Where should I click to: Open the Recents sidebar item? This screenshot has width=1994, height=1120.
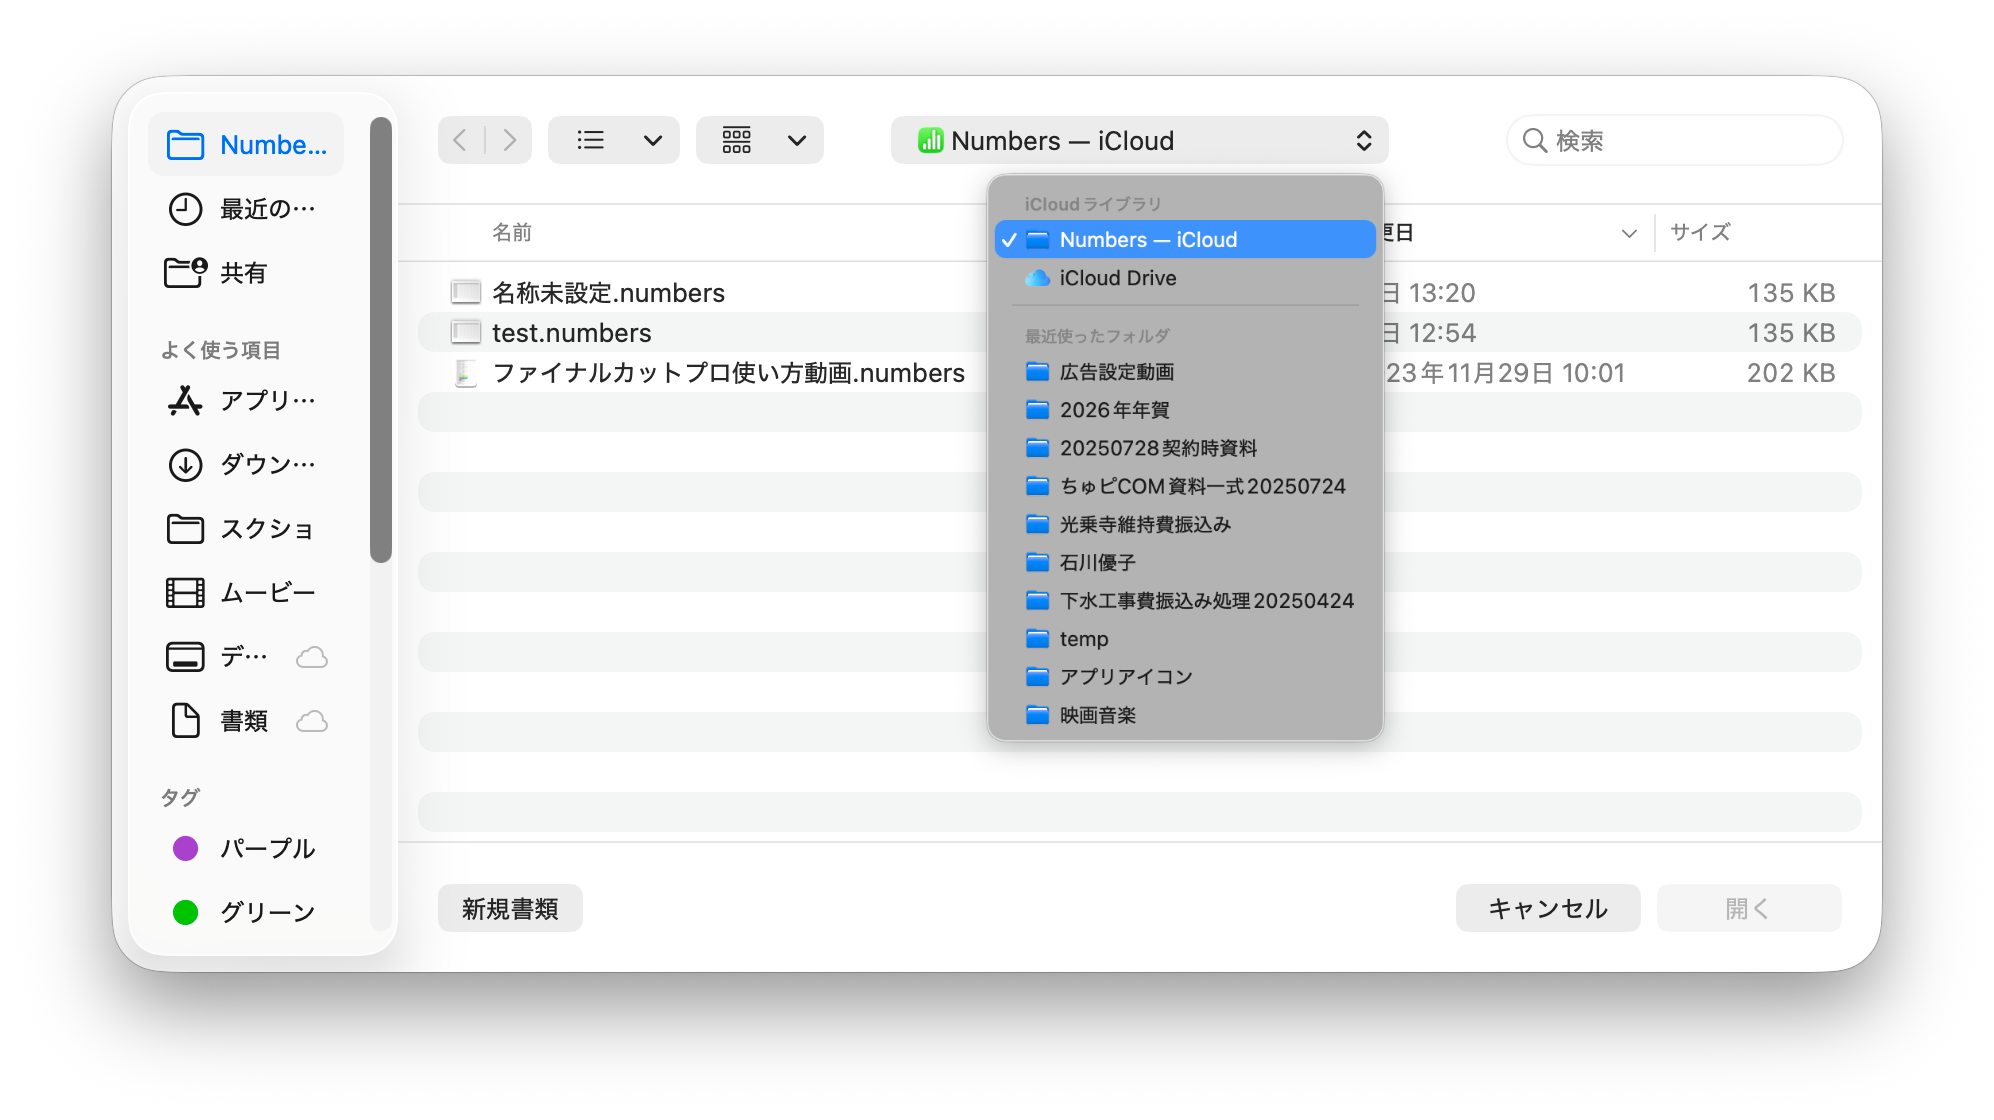244,209
